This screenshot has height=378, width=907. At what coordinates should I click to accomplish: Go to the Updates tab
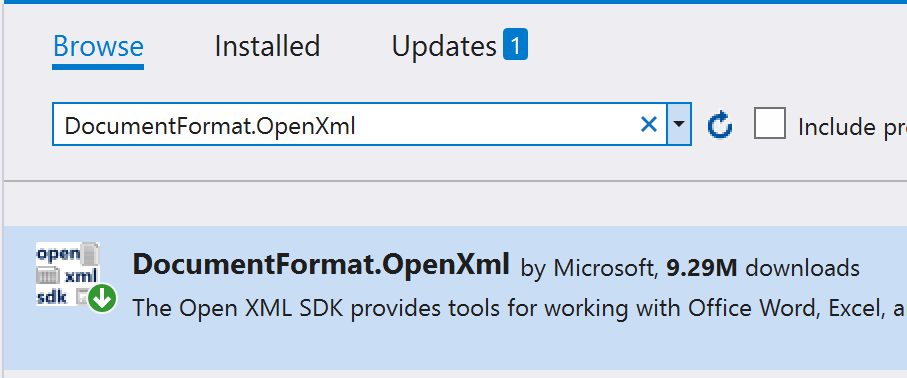pyautogui.click(x=444, y=47)
